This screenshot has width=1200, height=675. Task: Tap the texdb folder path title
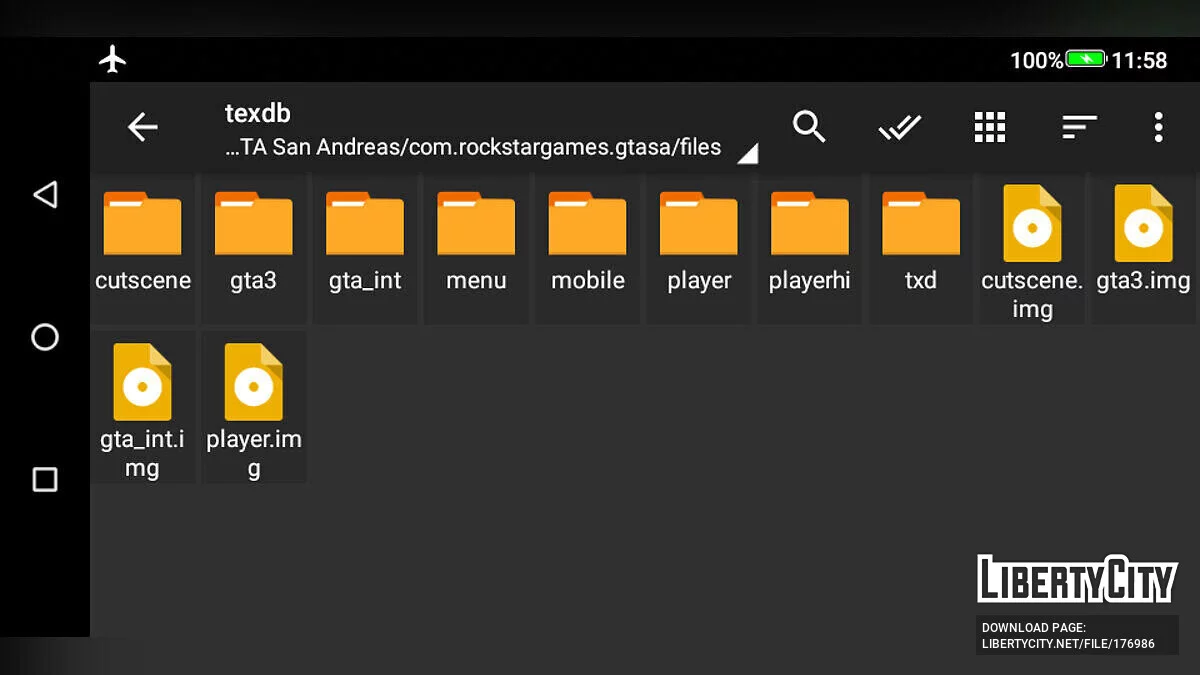coord(258,113)
